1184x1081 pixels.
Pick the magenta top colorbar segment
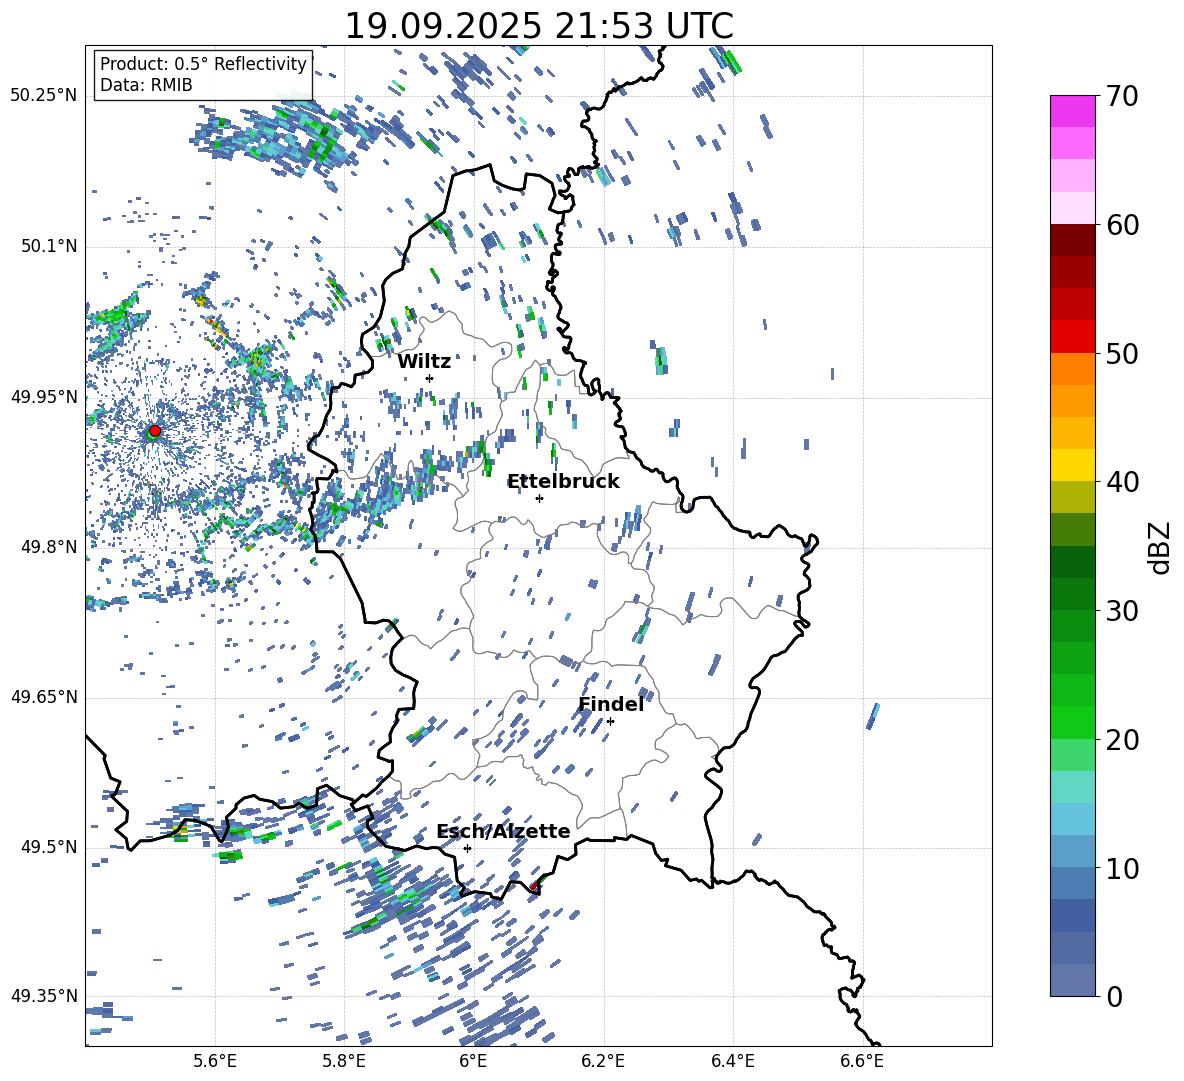click(x=1073, y=111)
